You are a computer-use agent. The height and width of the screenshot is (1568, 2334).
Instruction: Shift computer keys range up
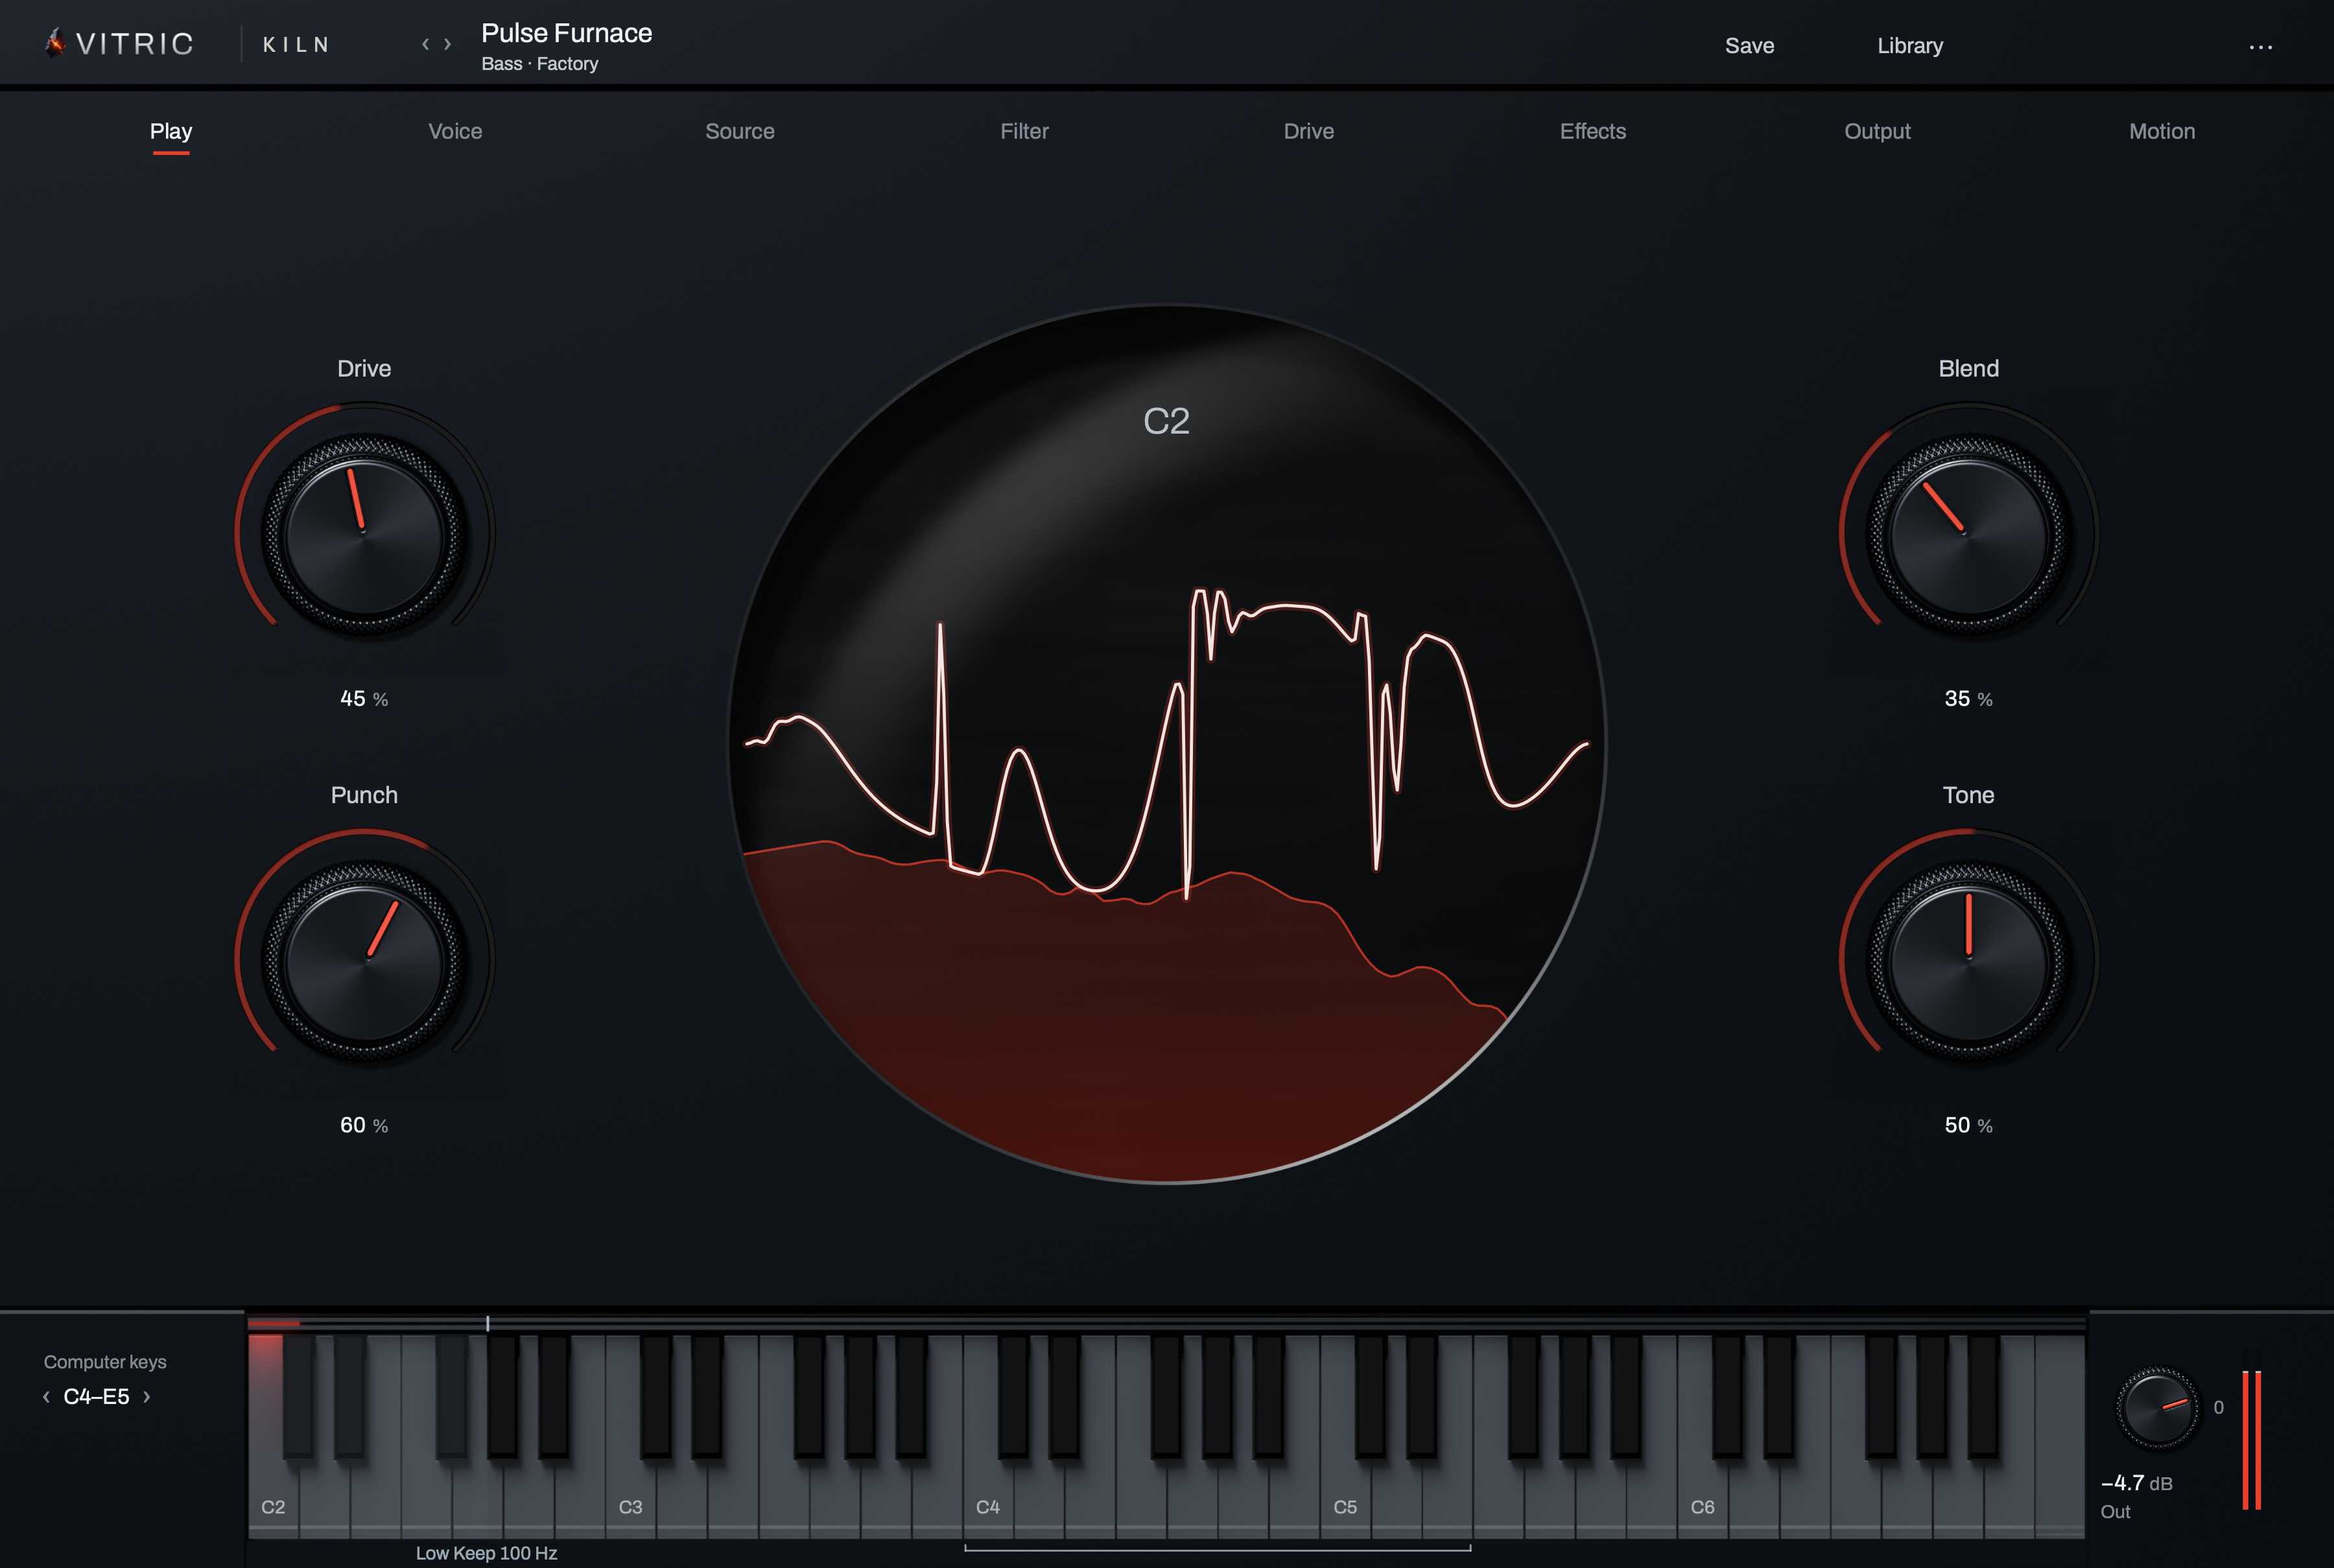147,1397
